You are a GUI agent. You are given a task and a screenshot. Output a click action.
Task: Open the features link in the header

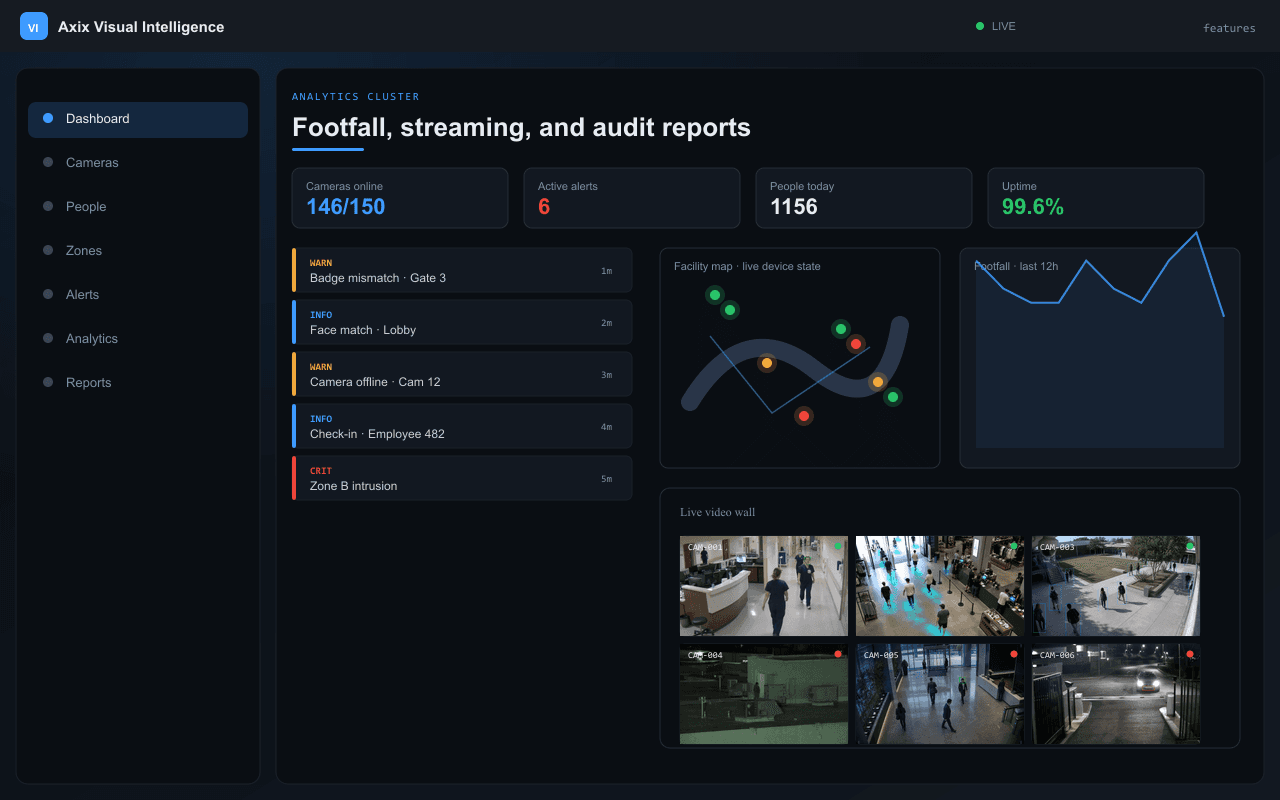(x=1229, y=28)
